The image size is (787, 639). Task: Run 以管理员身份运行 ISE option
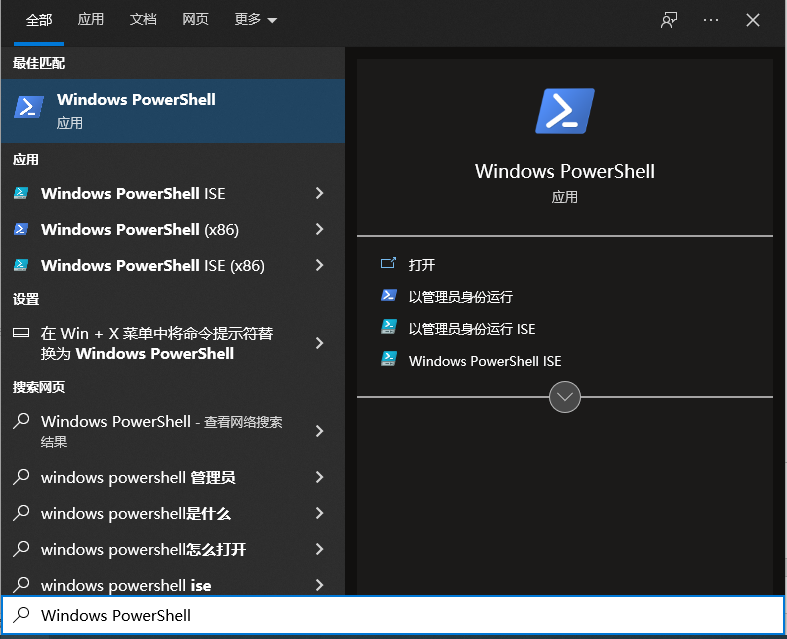click(472, 329)
